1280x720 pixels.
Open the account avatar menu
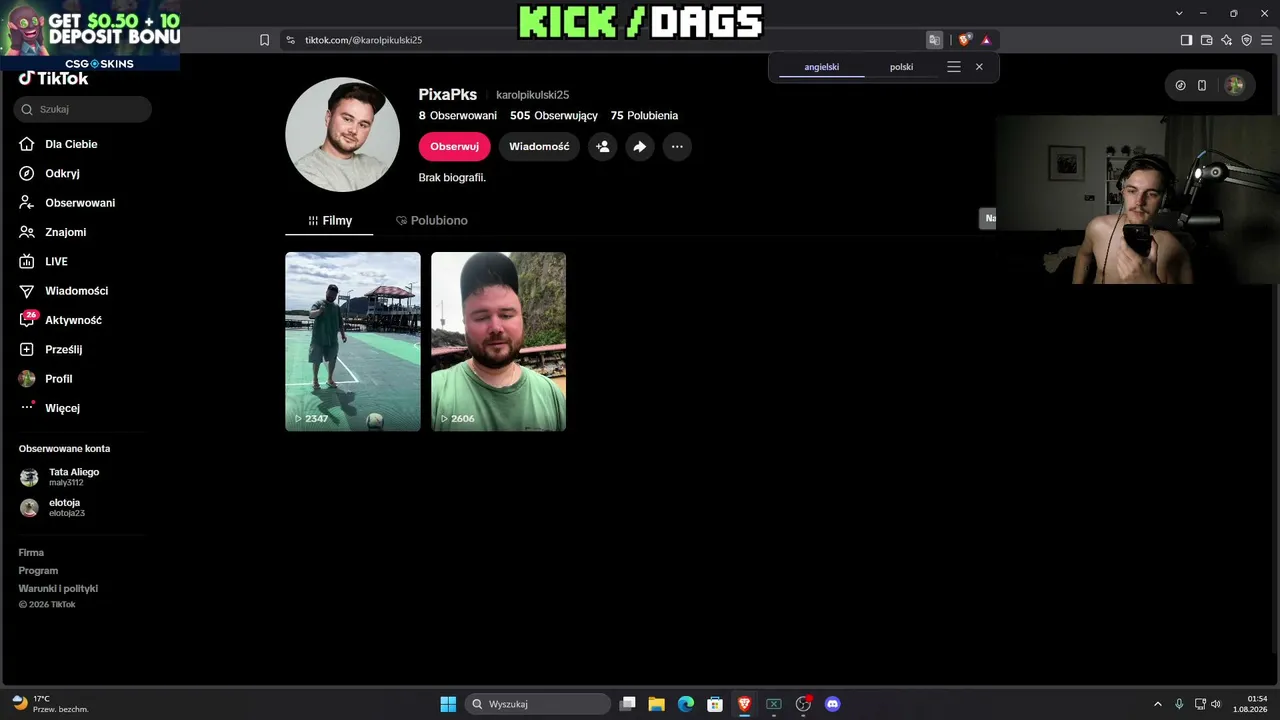point(1235,86)
